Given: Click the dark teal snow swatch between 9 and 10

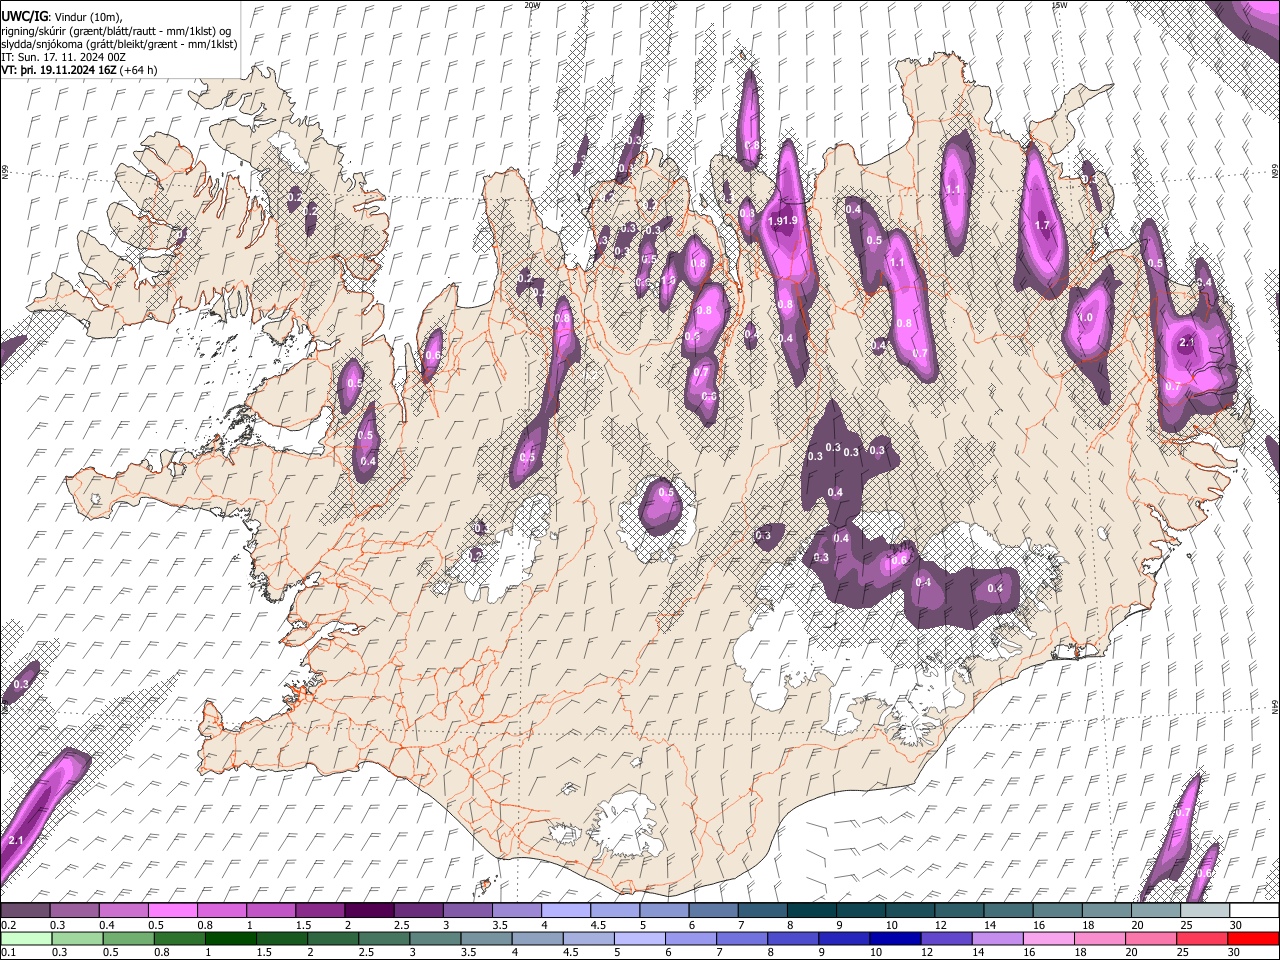Looking at the screenshot, I should pos(861,910).
